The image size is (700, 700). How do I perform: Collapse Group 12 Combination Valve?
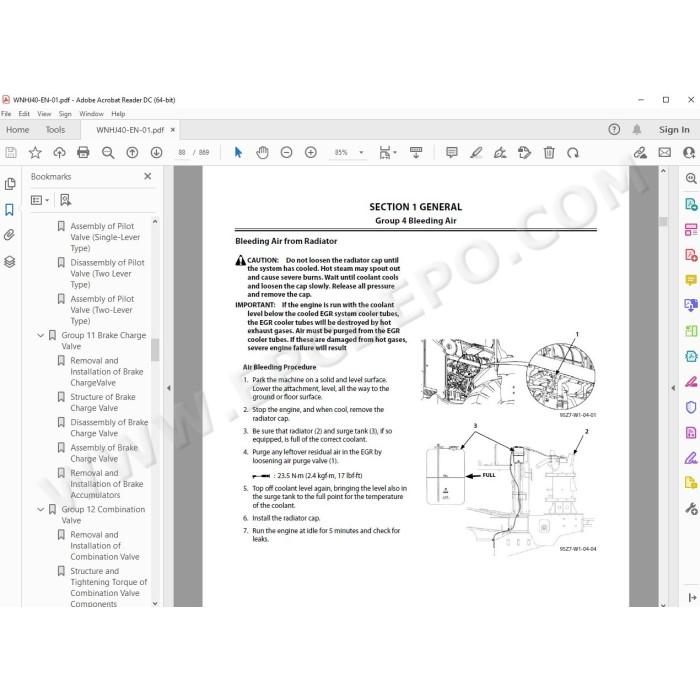pos(41,509)
